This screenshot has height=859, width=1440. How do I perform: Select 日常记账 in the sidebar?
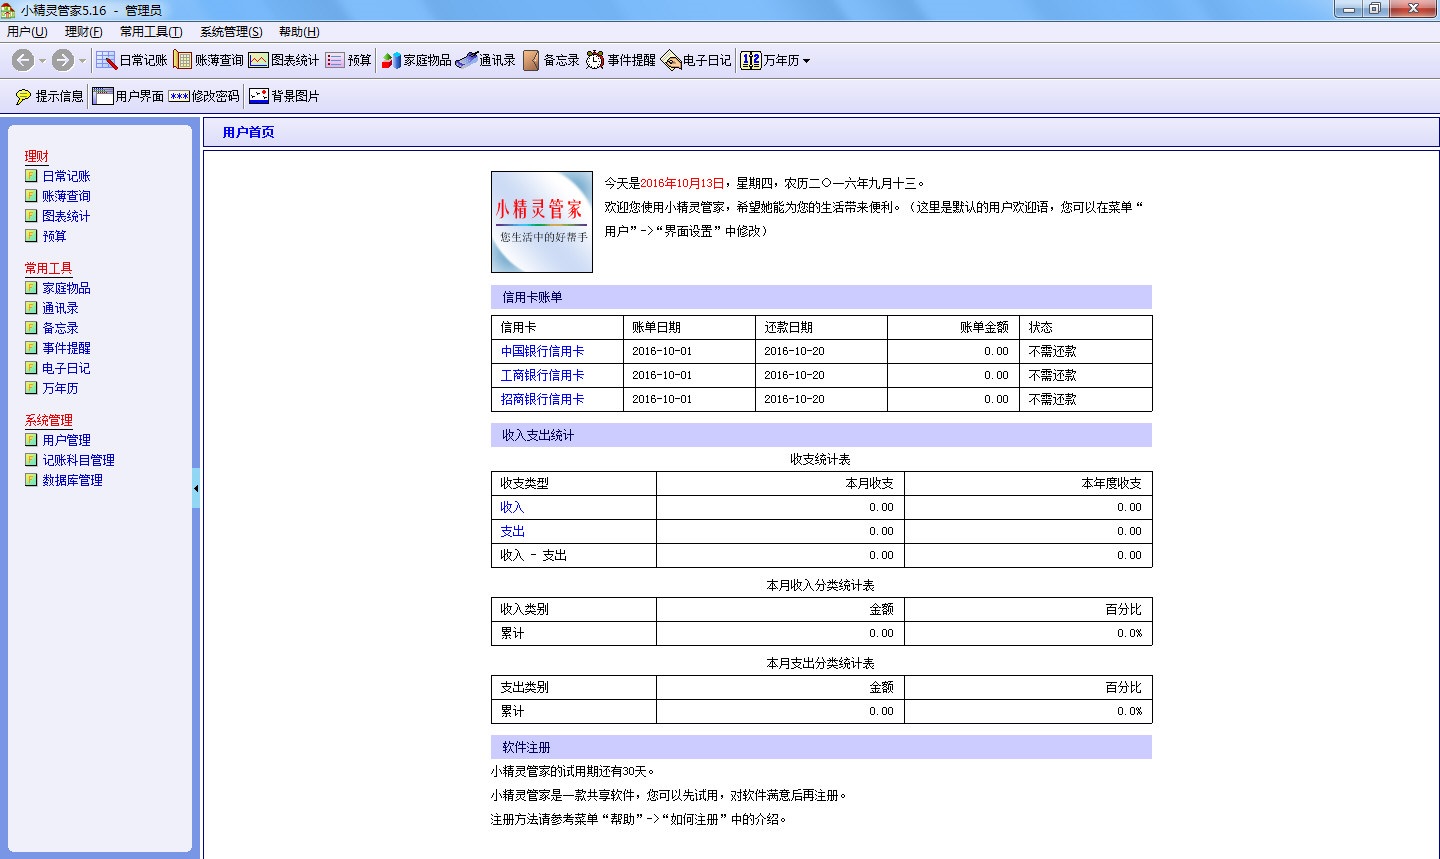tap(66, 176)
